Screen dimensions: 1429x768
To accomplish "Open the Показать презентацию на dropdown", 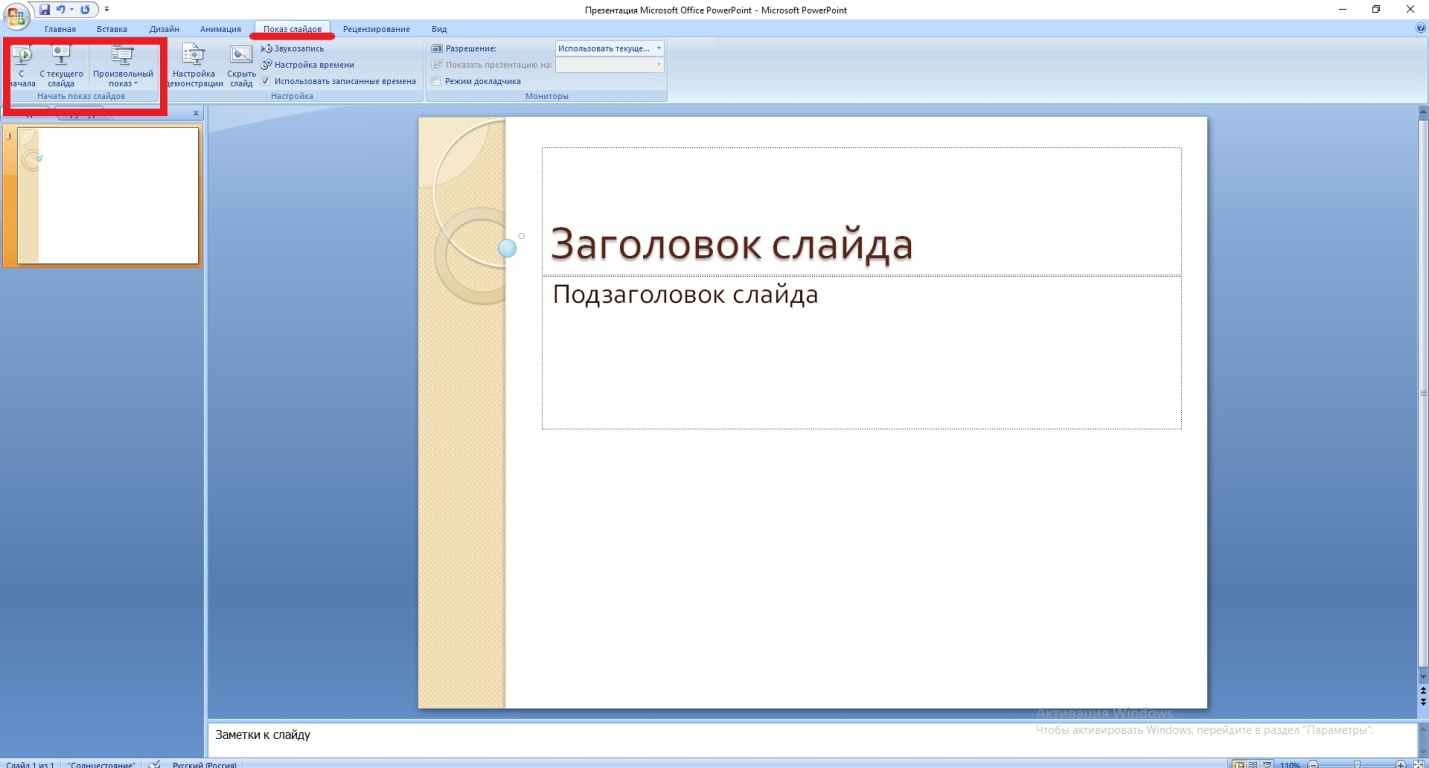I will 609,65.
